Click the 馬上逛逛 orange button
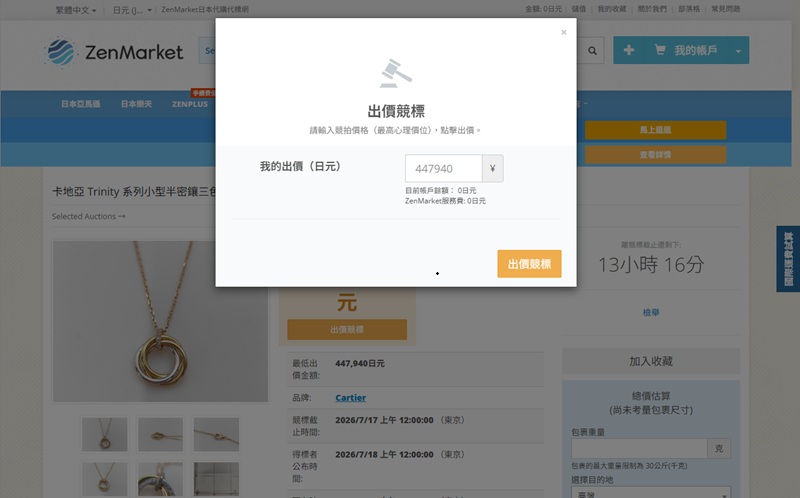The width and height of the screenshot is (800, 498). coord(655,130)
